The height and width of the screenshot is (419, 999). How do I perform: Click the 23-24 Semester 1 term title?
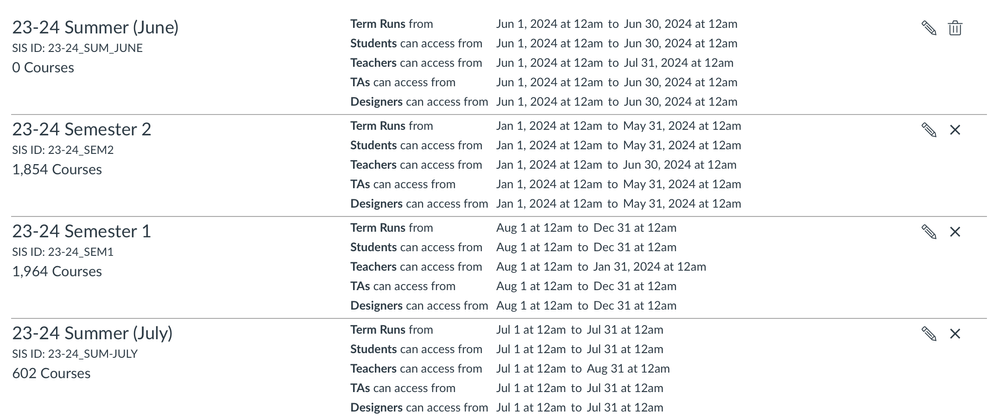[82, 231]
